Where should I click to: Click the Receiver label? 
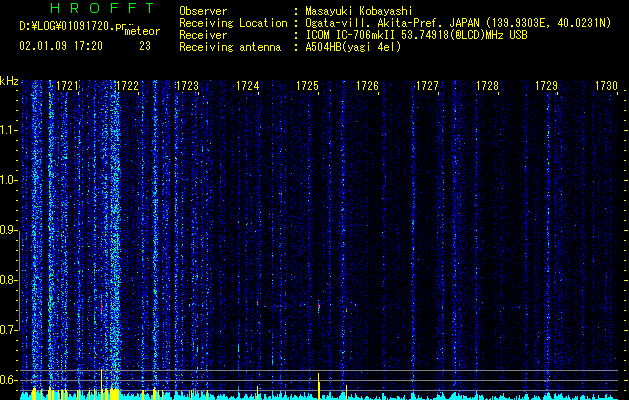[203, 35]
